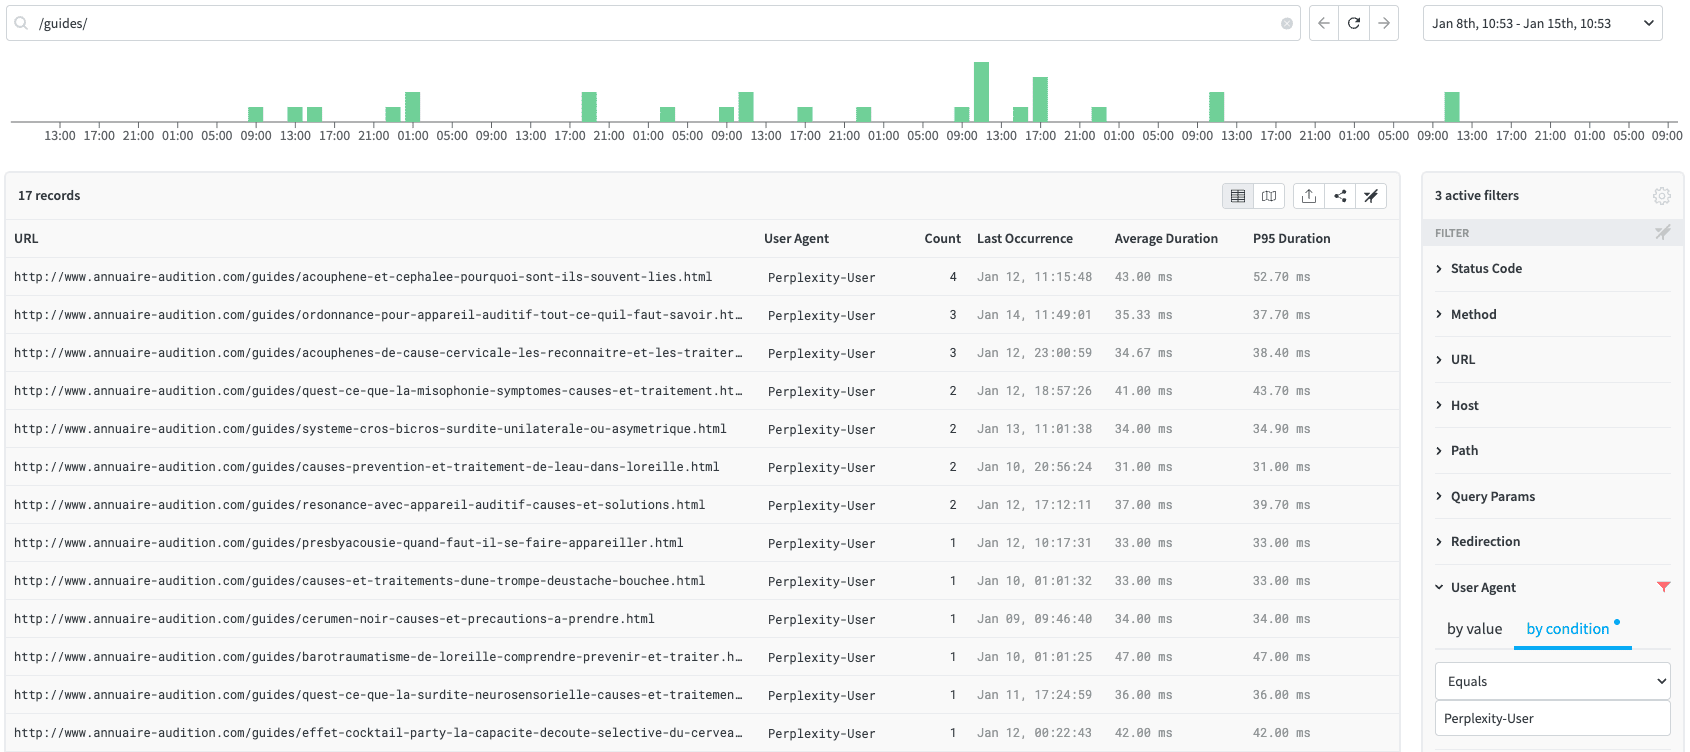Switch to map view
1690x752 pixels.
[1269, 196]
